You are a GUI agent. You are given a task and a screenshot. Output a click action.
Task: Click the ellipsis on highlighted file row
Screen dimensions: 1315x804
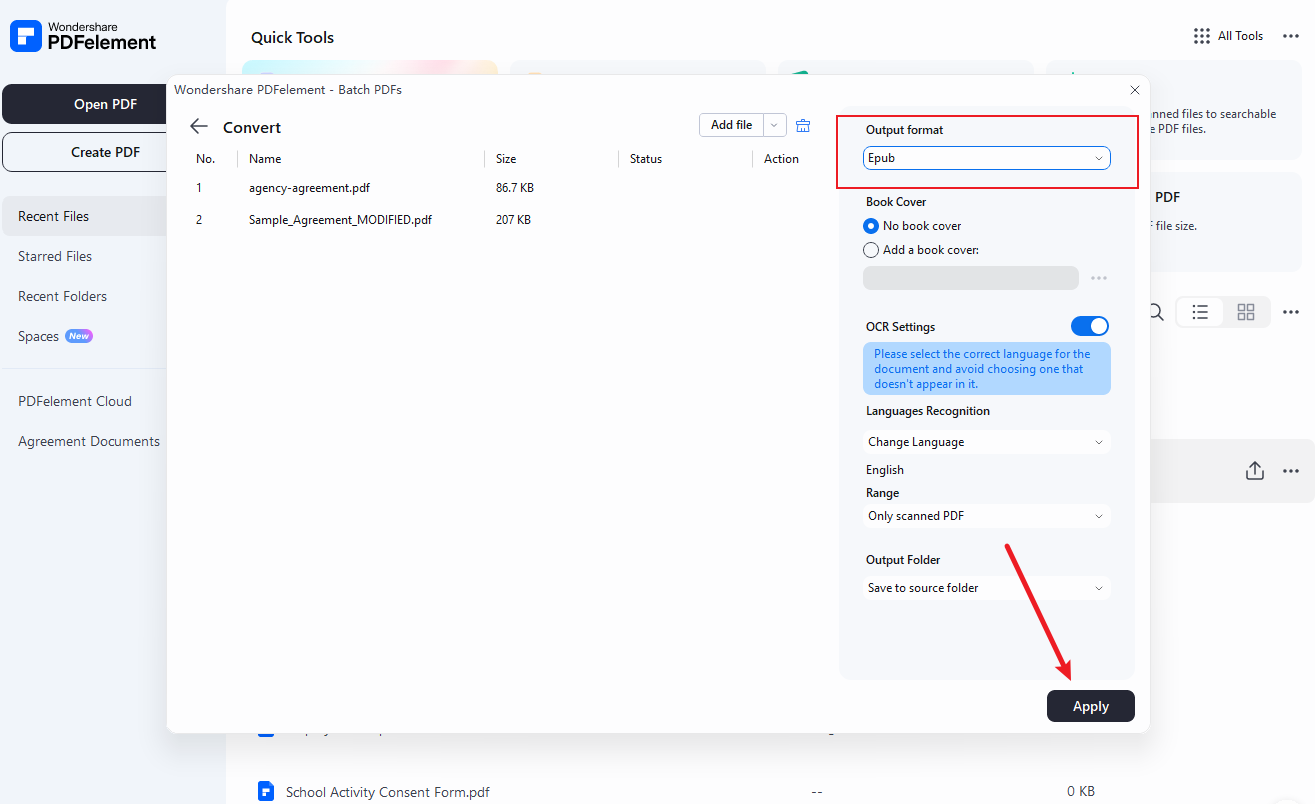[x=1291, y=471]
